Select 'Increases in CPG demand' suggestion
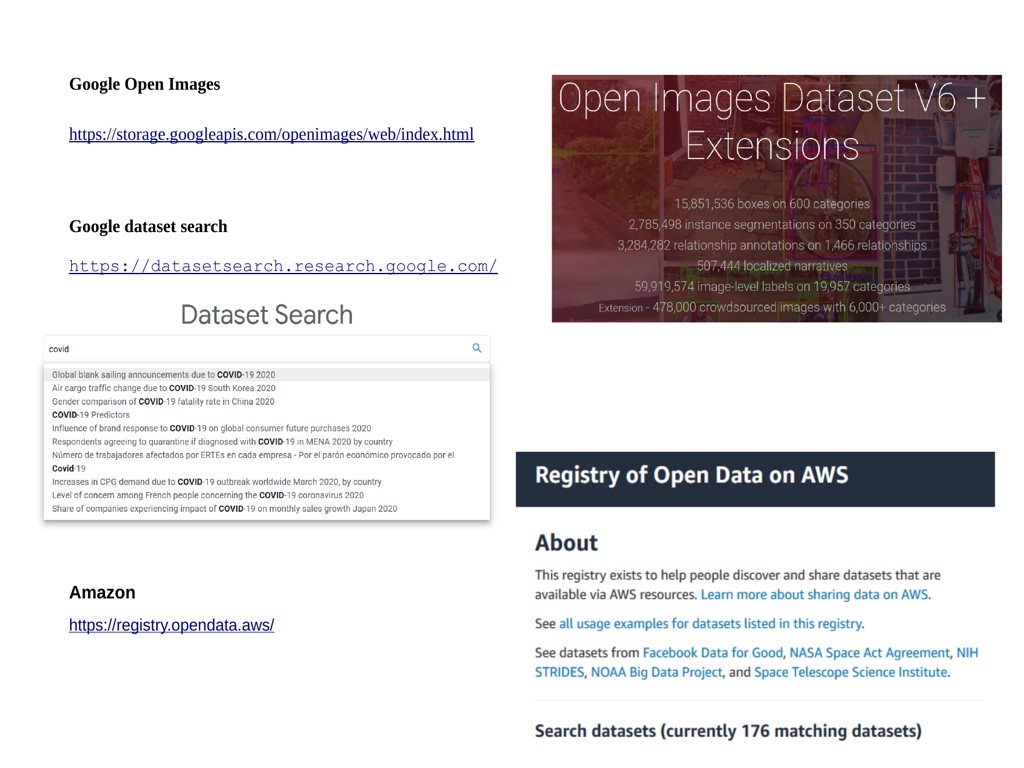Screen dimensions: 1024x768 (x=216, y=482)
